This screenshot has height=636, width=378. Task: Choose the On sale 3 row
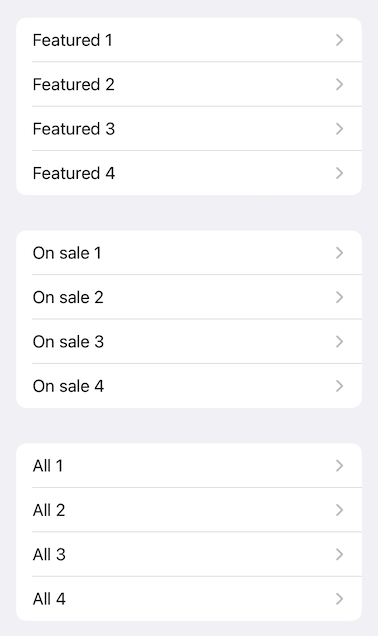pyautogui.click(x=189, y=342)
